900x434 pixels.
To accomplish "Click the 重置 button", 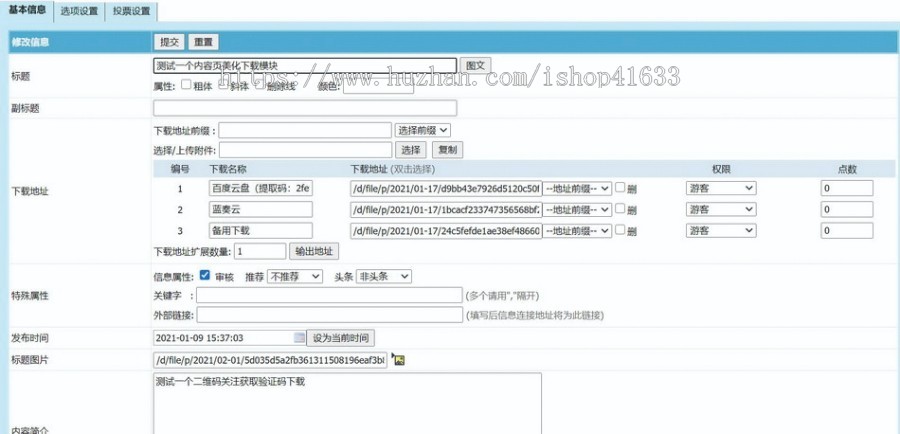I will (x=203, y=42).
